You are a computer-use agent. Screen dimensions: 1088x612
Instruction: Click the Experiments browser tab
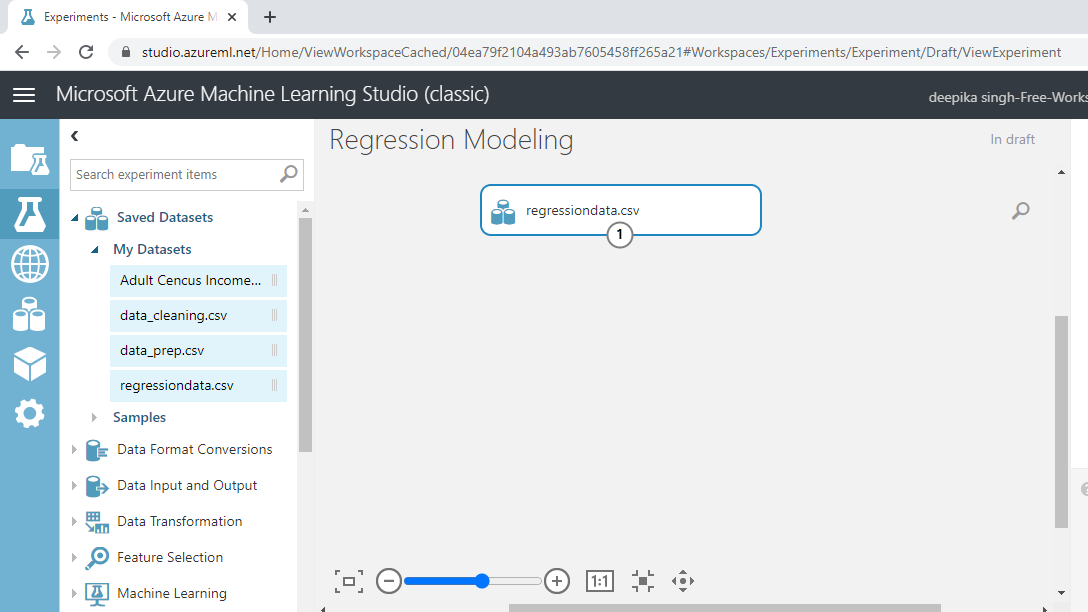tap(128, 17)
